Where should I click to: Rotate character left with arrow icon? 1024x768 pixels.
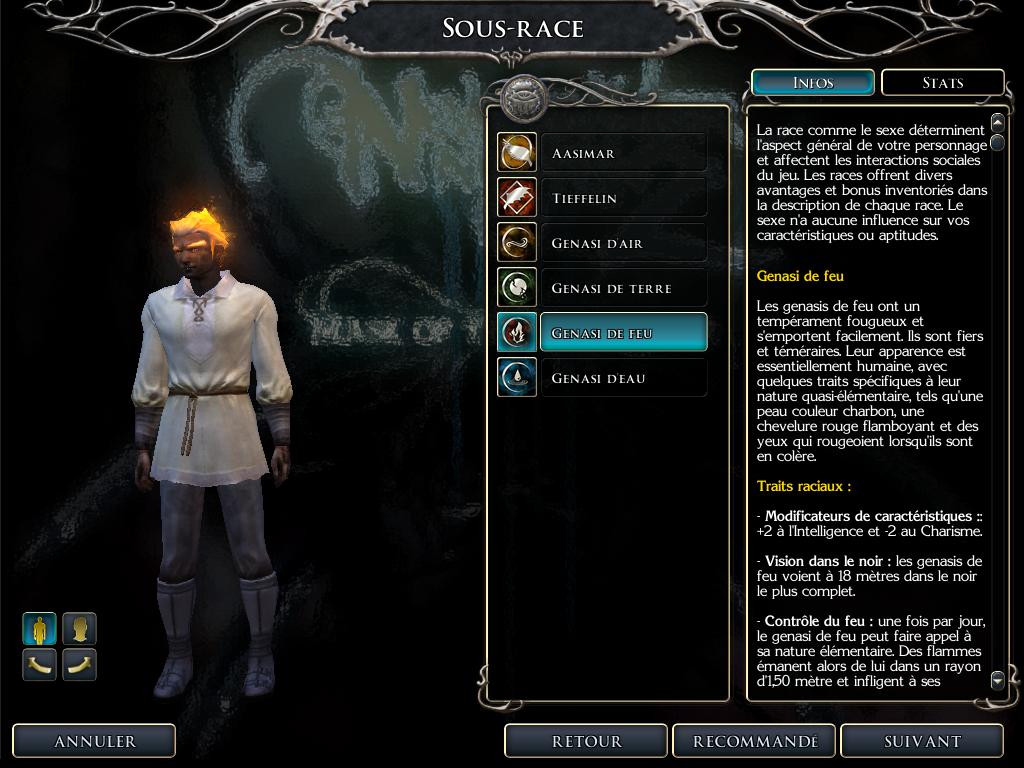[x=39, y=665]
